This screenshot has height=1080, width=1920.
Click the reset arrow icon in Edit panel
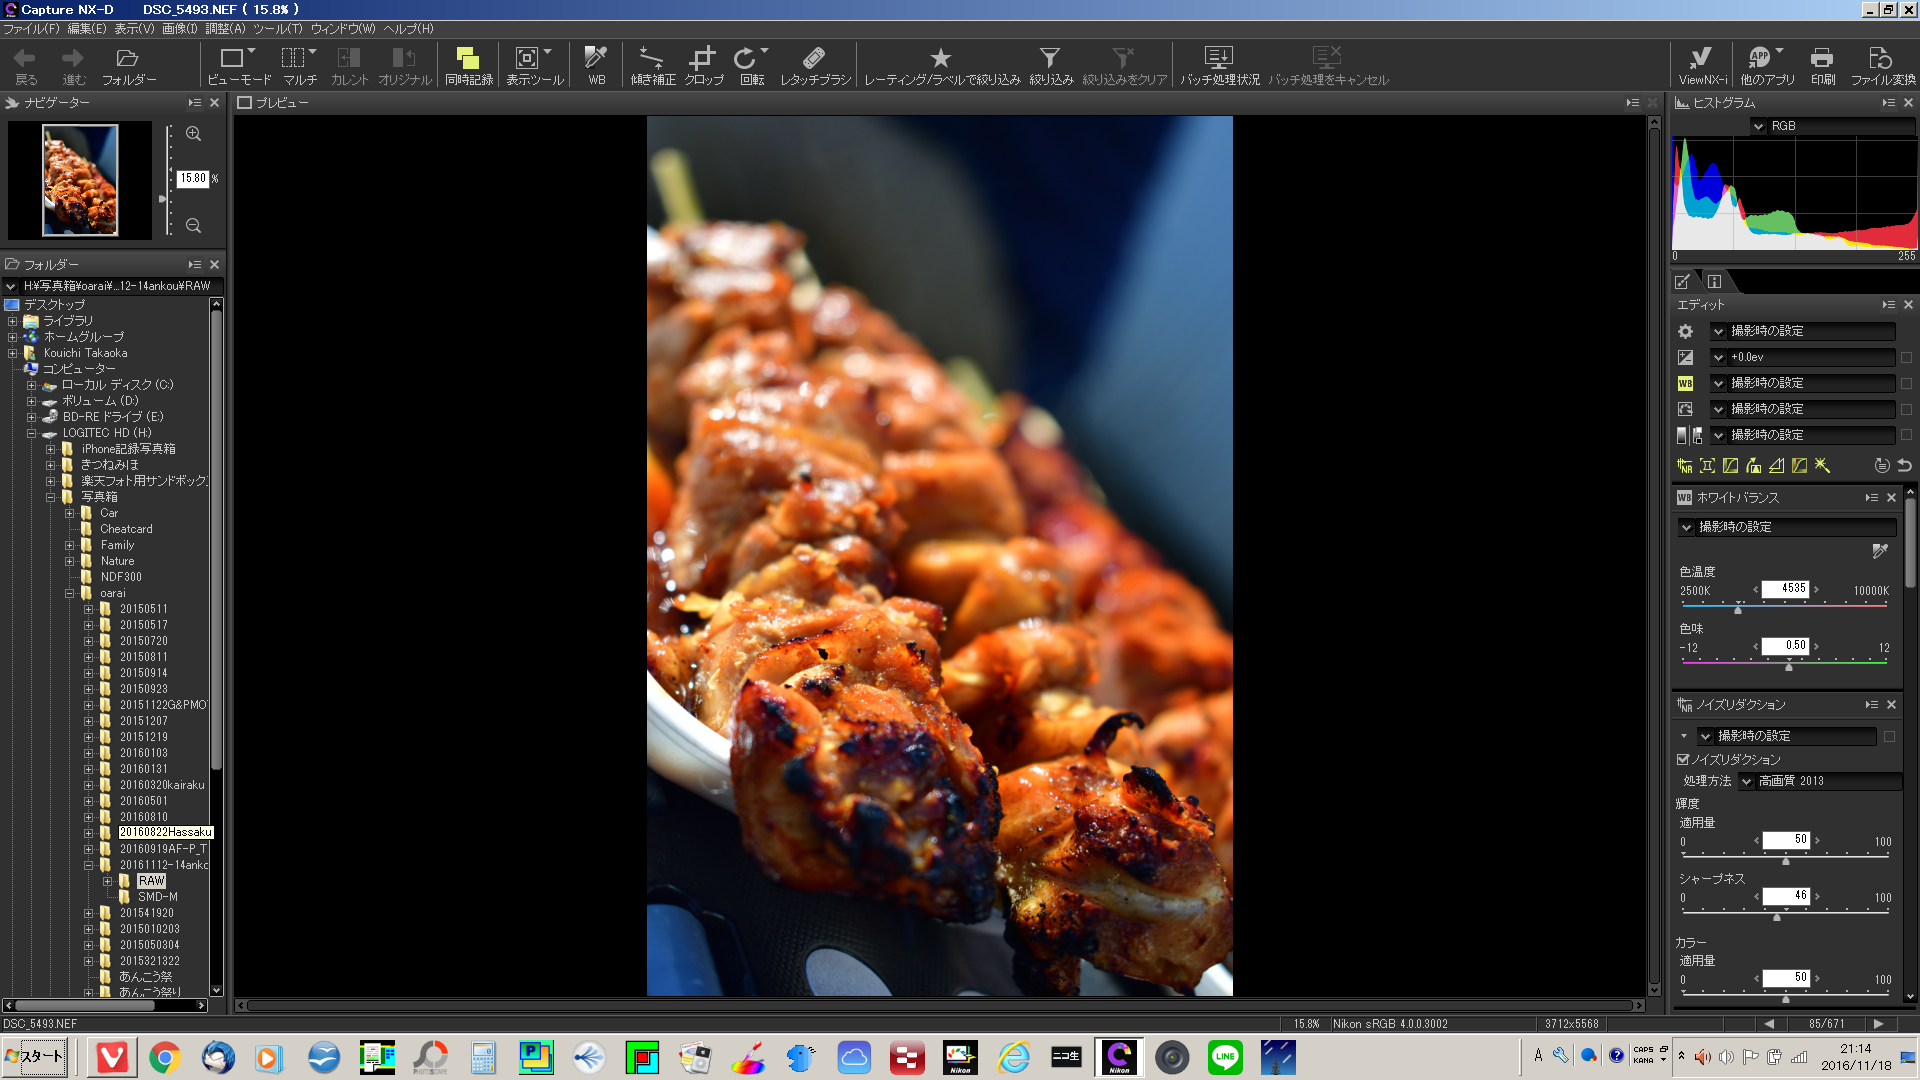click(x=1904, y=466)
